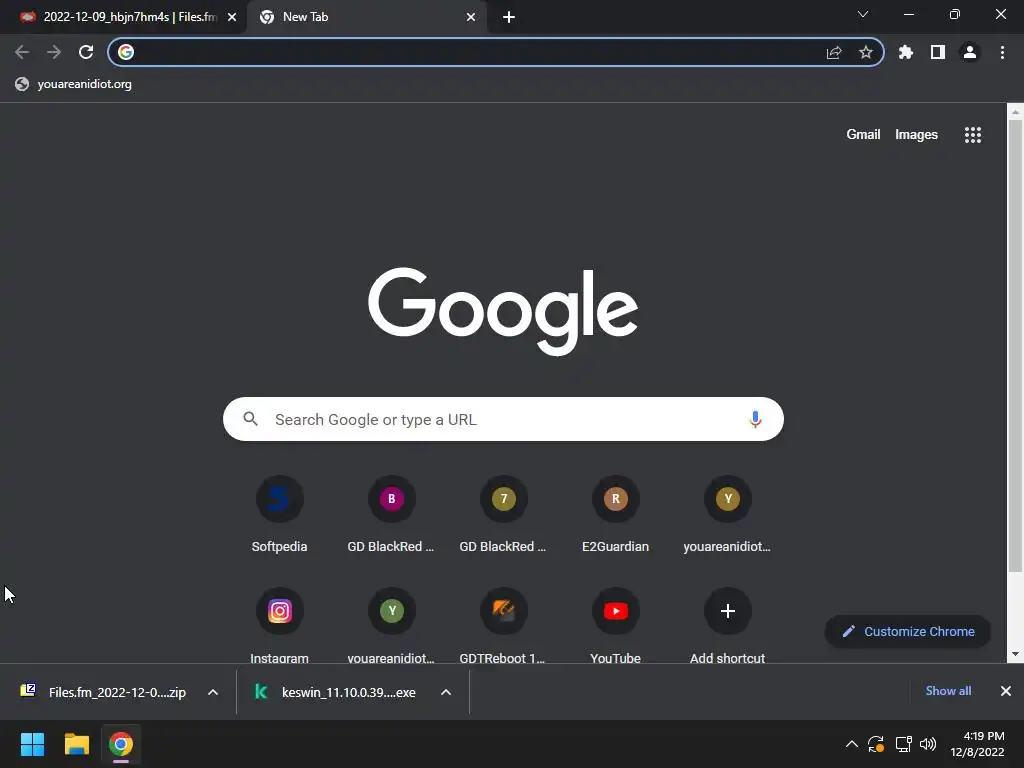Open the Extensions puzzle icon
The height and width of the screenshot is (768, 1024).
point(906,52)
